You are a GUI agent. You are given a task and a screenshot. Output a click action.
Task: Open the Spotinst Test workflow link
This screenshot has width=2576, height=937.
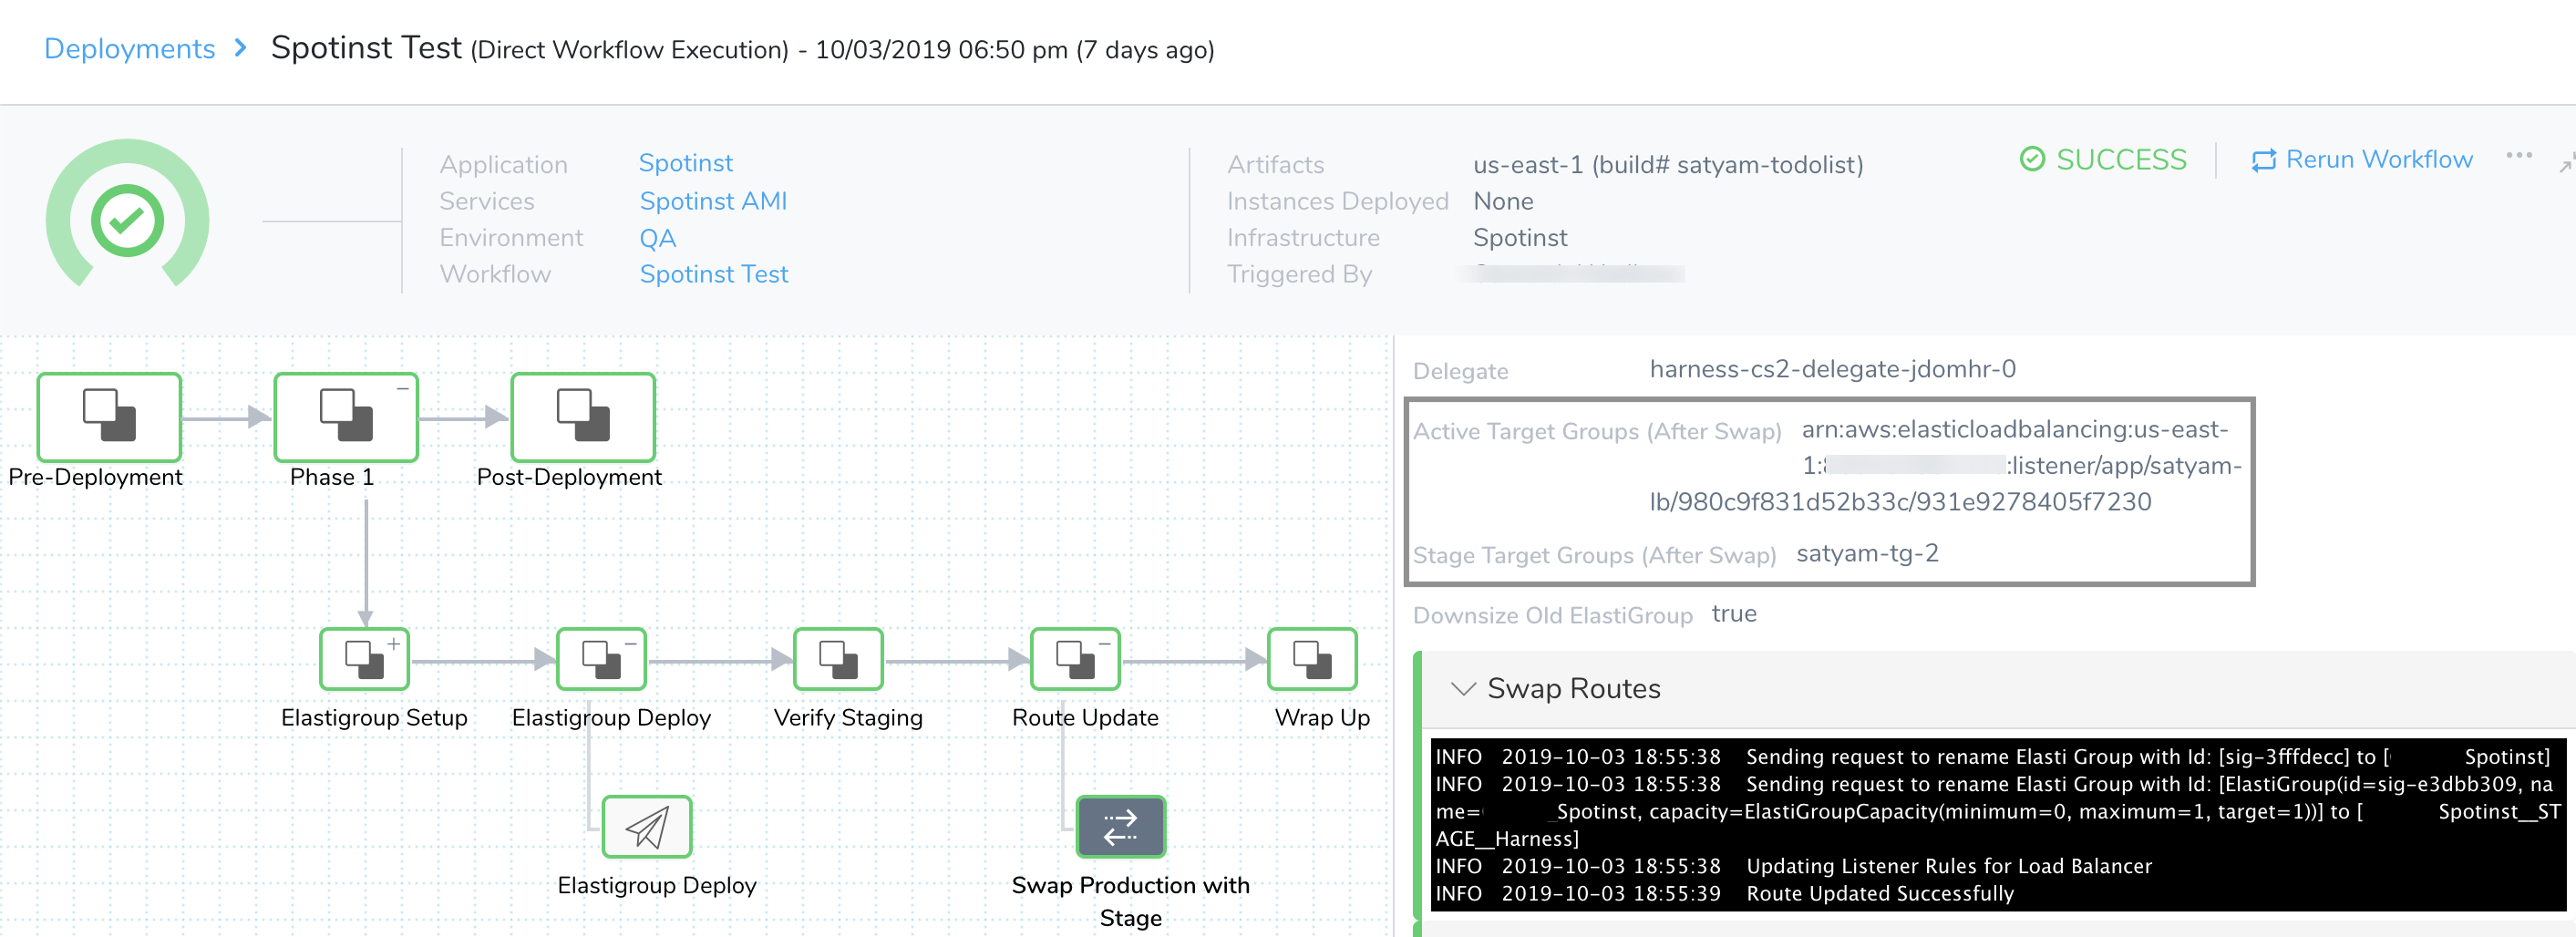click(x=713, y=274)
